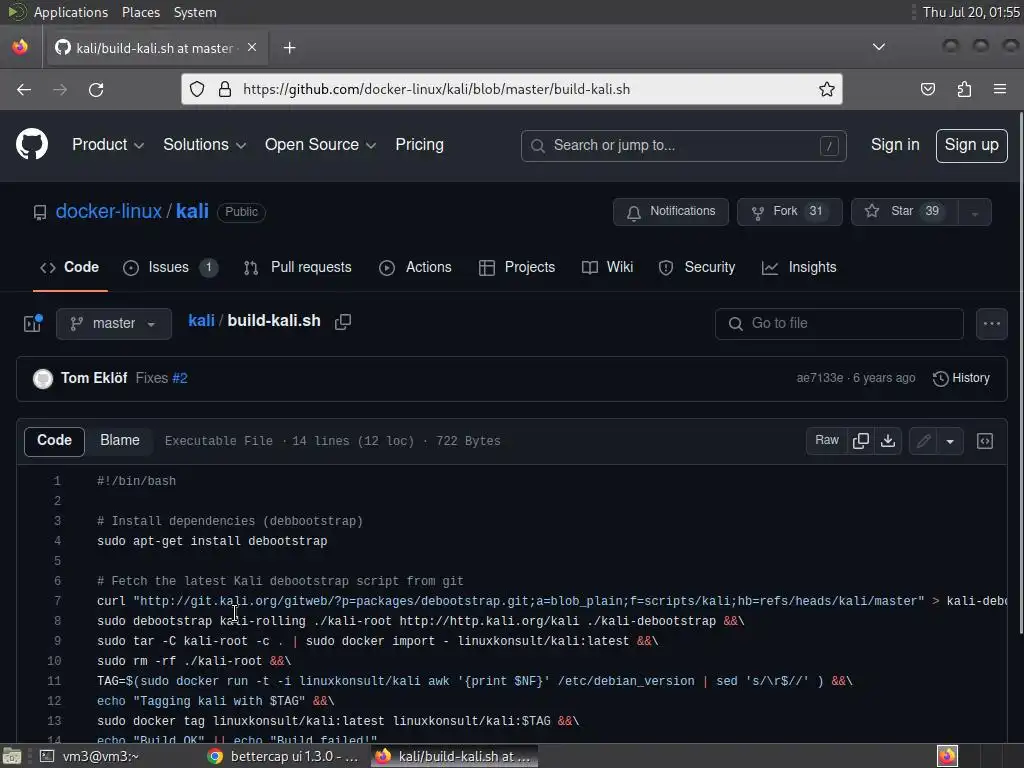Open the symbols panel icon
Image resolution: width=1024 pixels, height=768 pixels.
(985, 441)
